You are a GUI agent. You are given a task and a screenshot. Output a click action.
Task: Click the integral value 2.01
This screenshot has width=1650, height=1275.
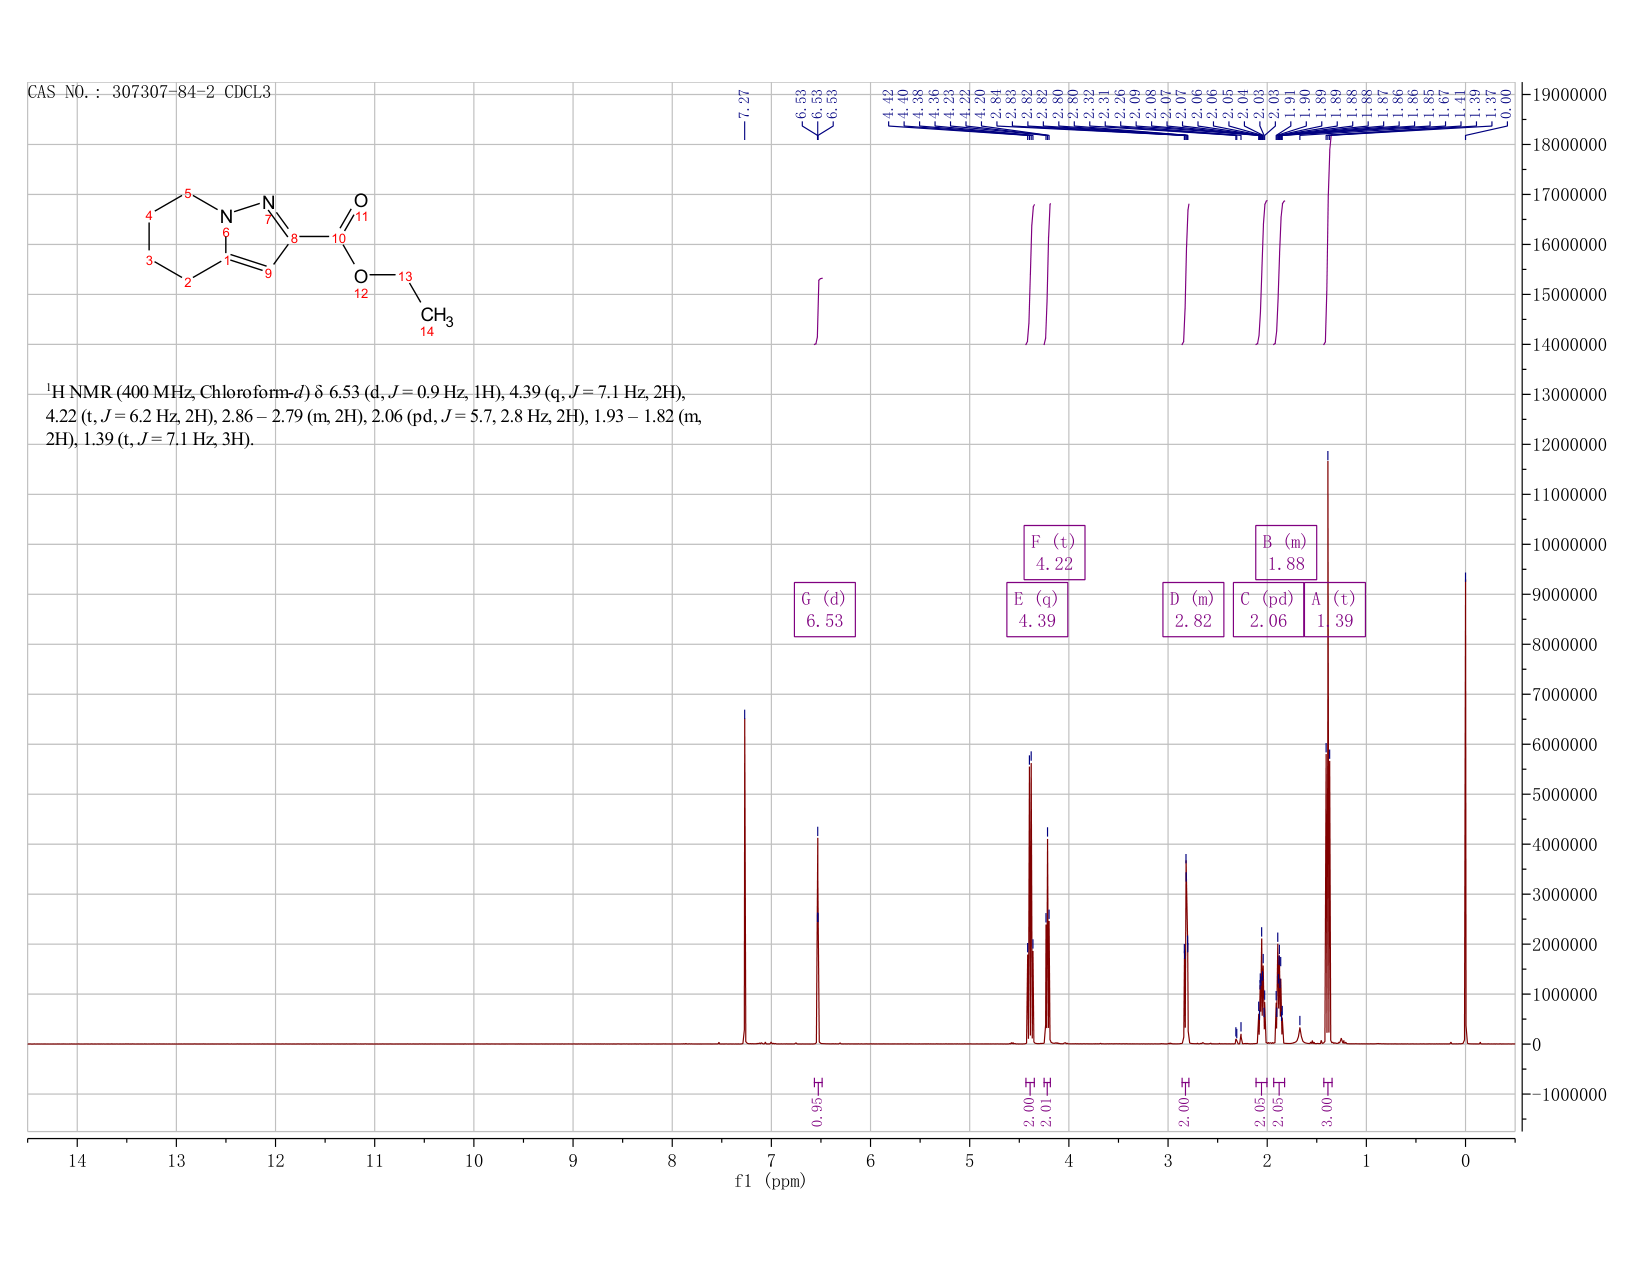(x=1047, y=1111)
